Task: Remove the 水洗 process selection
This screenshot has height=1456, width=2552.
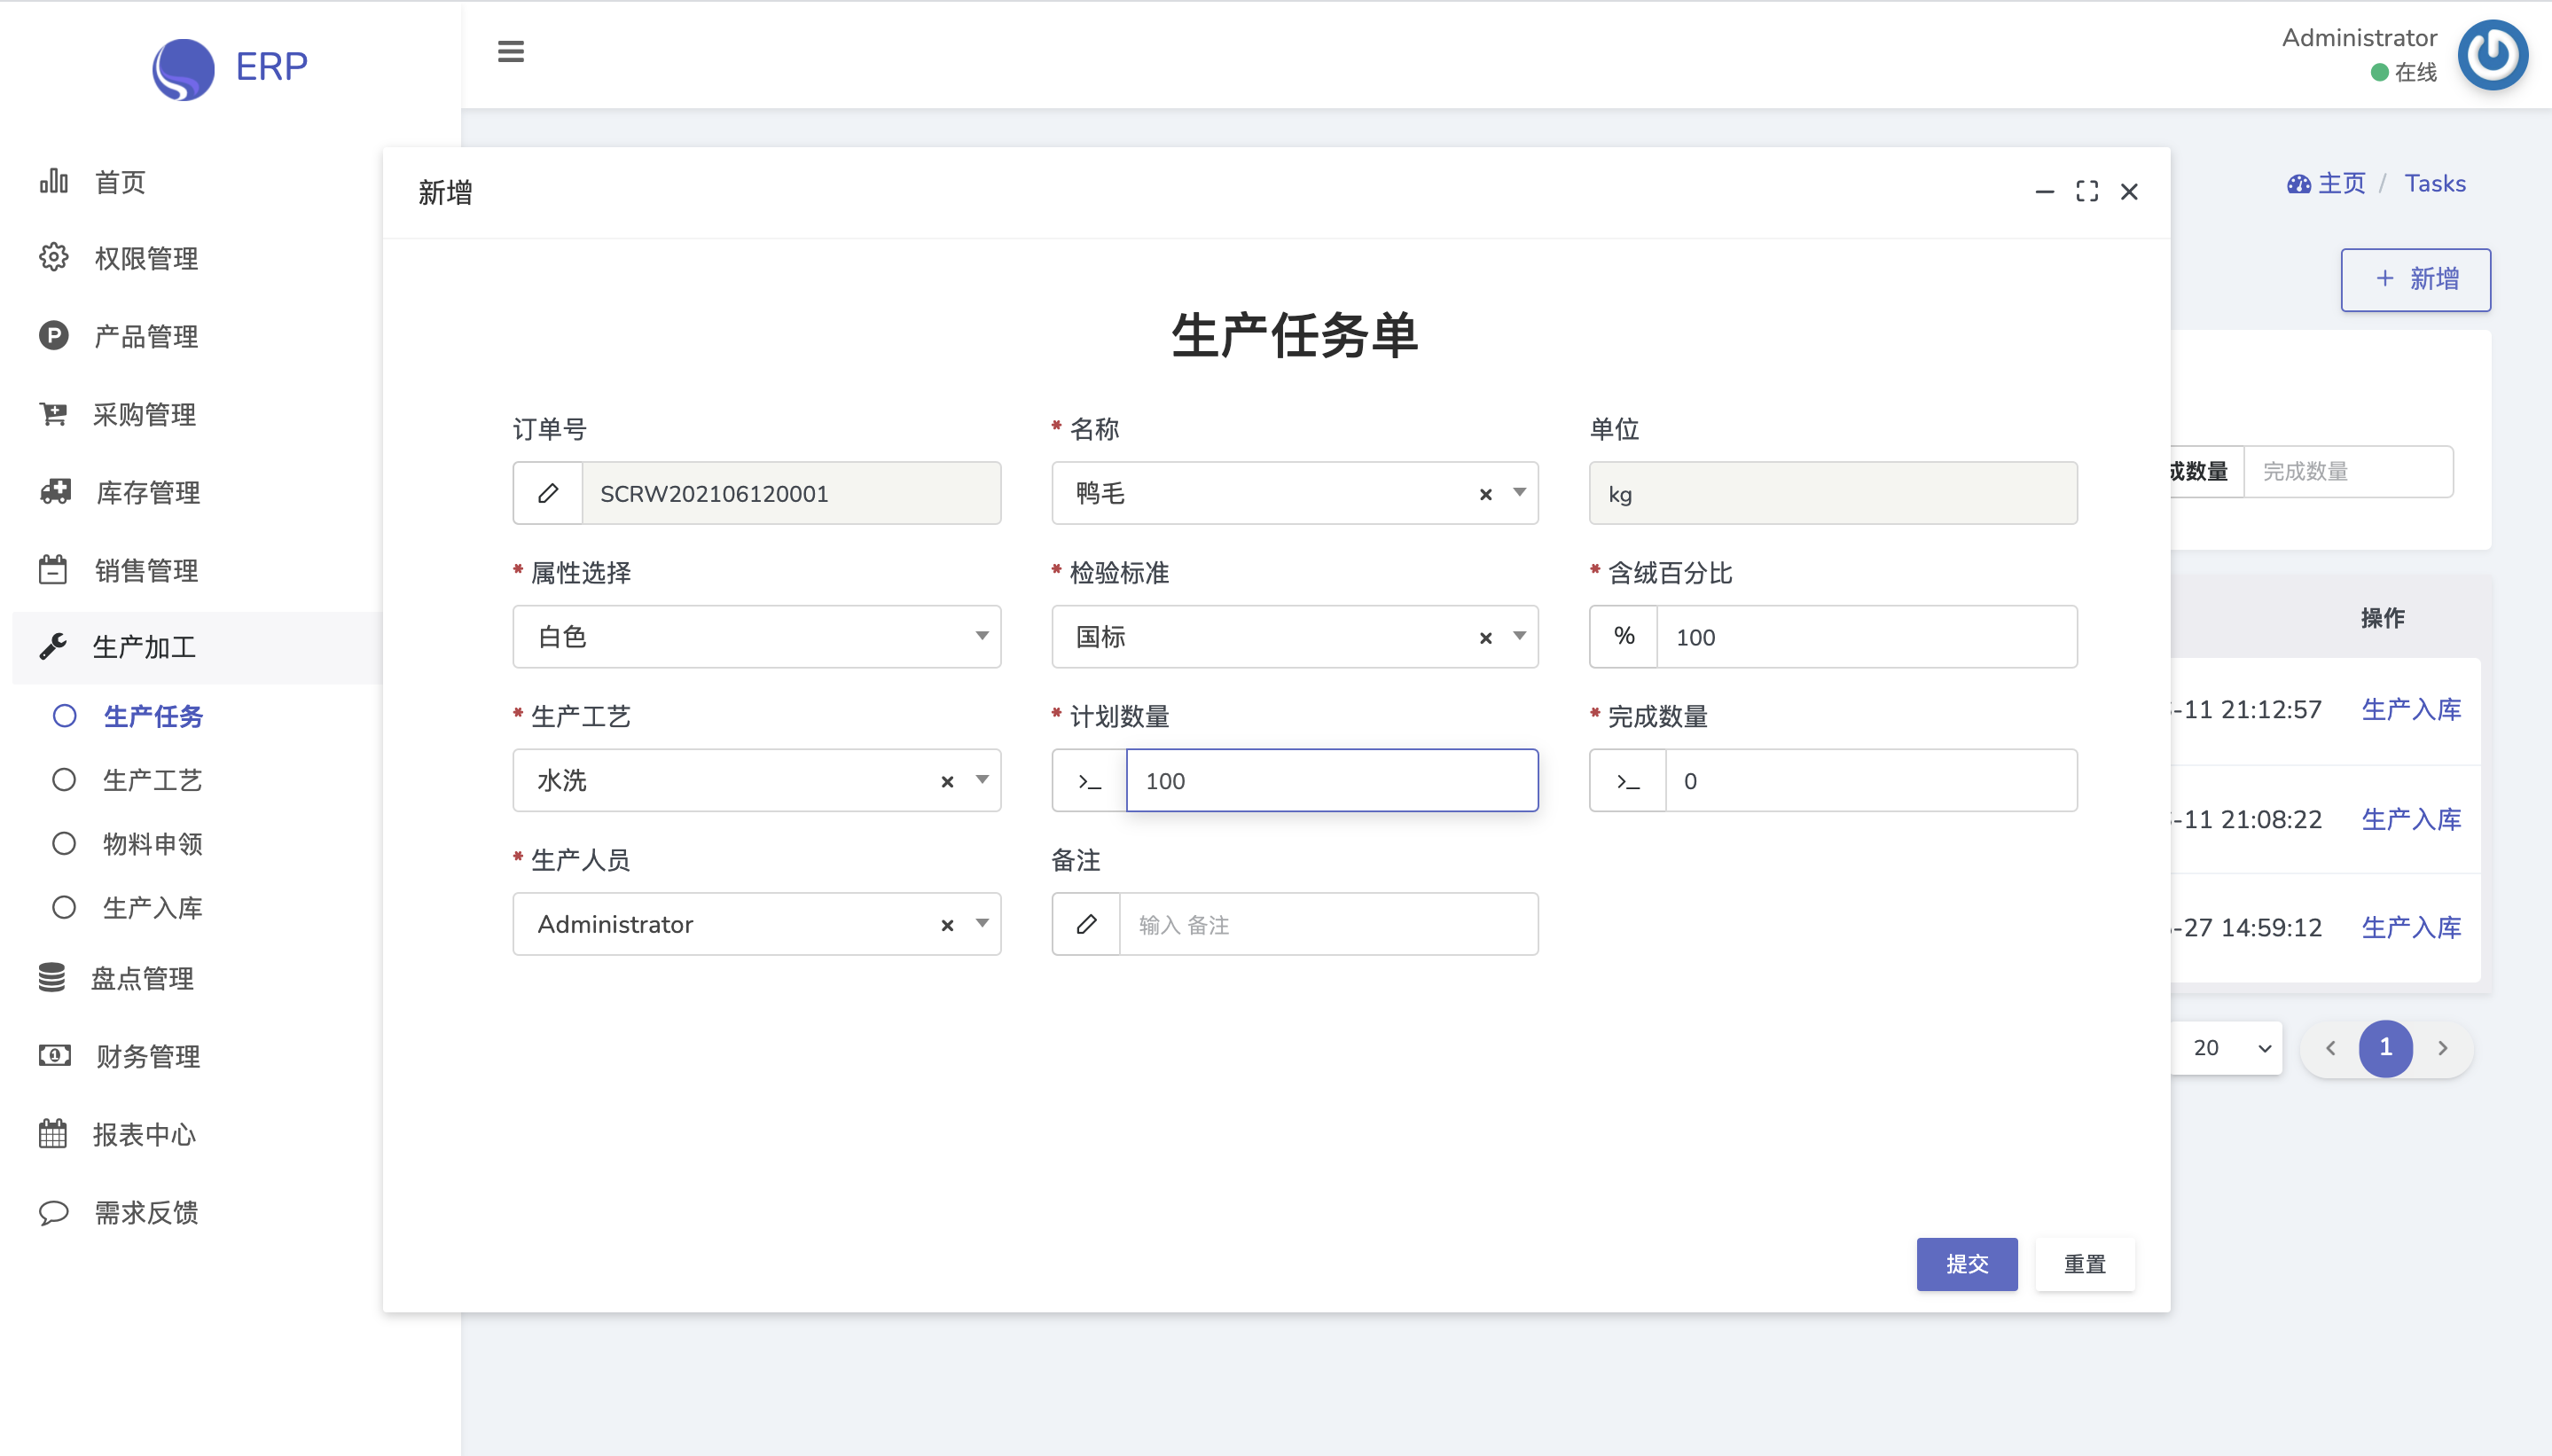Action: (x=947, y=782)
